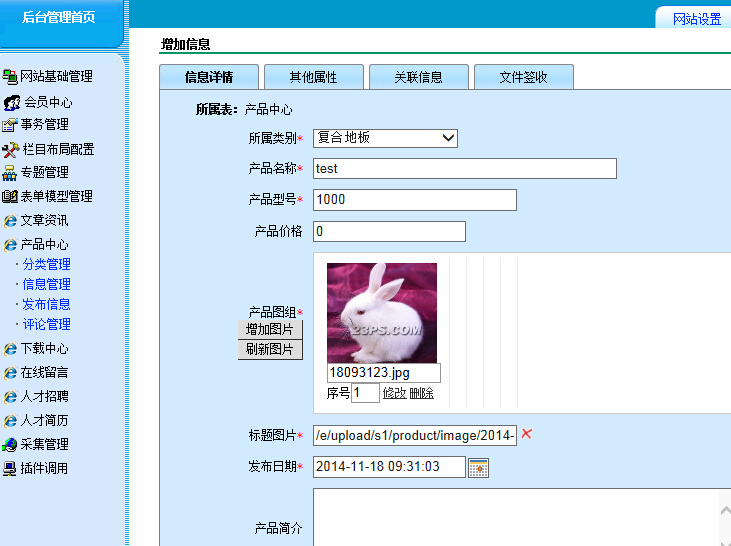Clear 标题图片 with the red X icon
This screenshot has width=731, height=546.
click(x=527, y=434)
